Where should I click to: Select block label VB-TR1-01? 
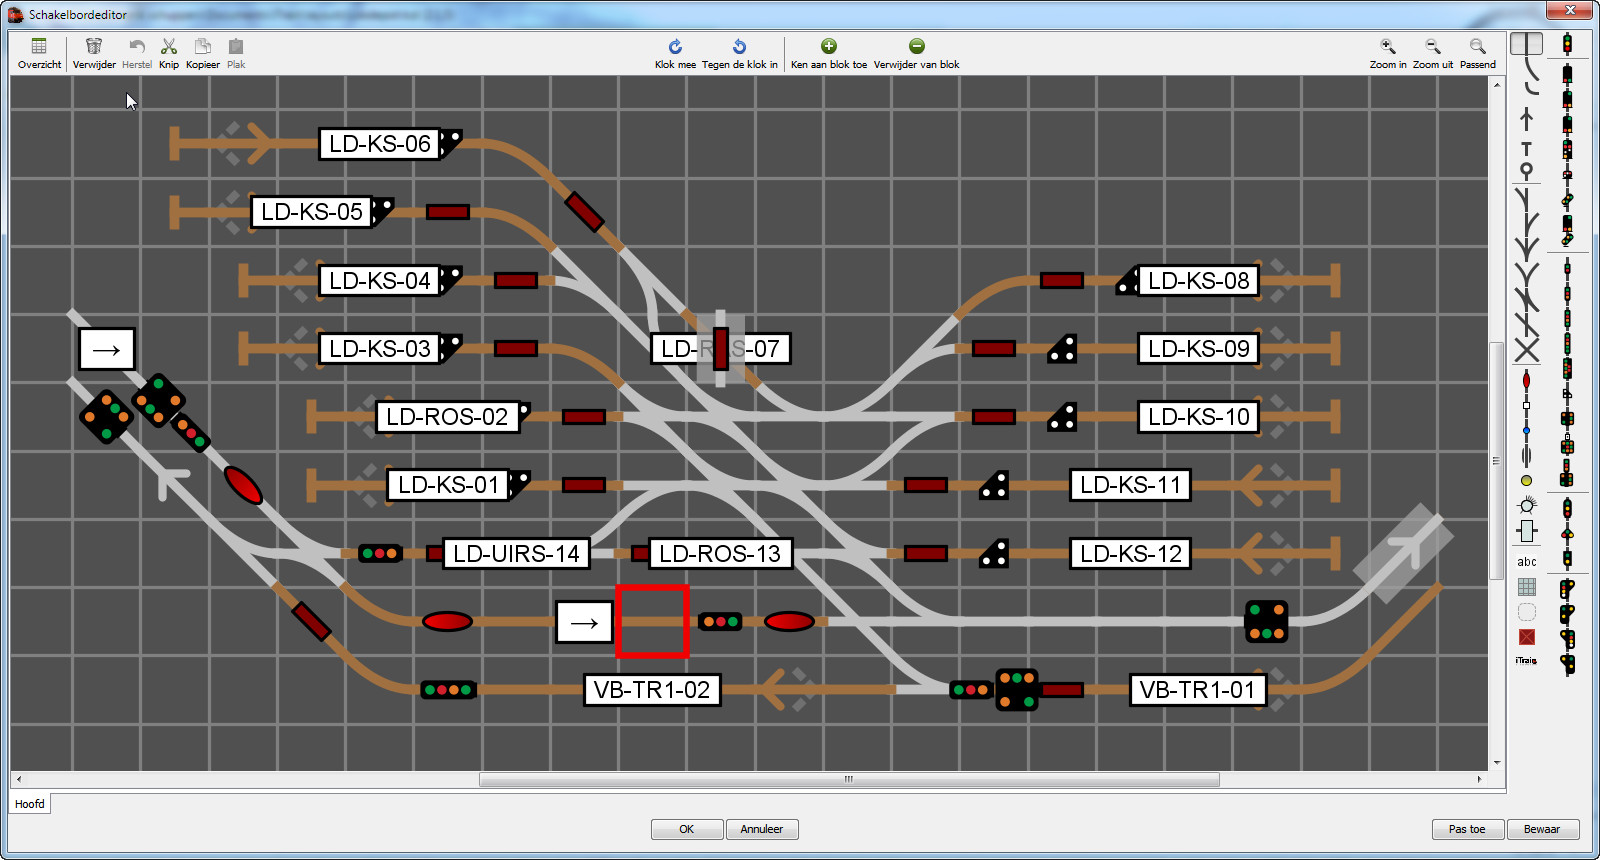(1197, 690)
